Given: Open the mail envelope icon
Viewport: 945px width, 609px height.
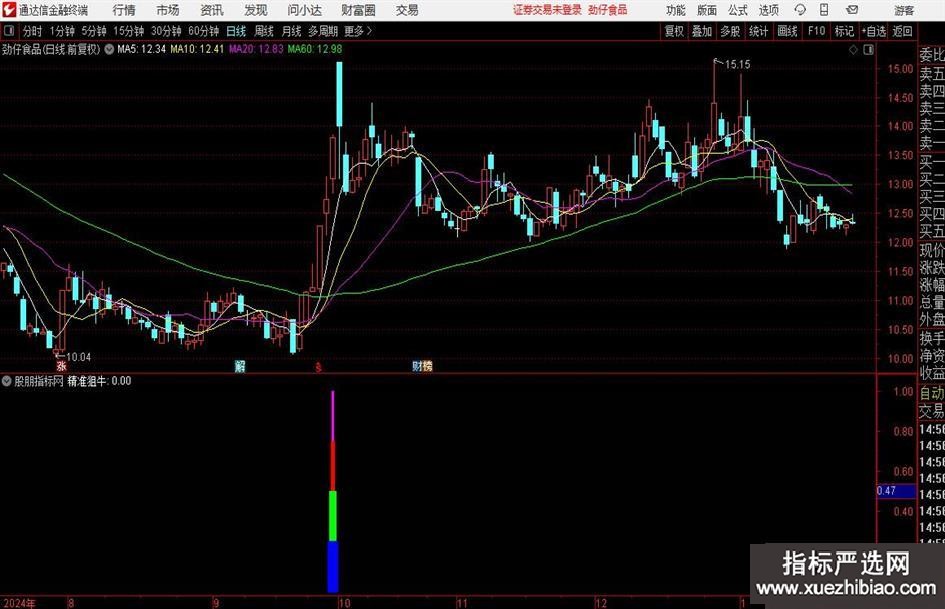Looking at the screenshot, I should pos(852,10).
